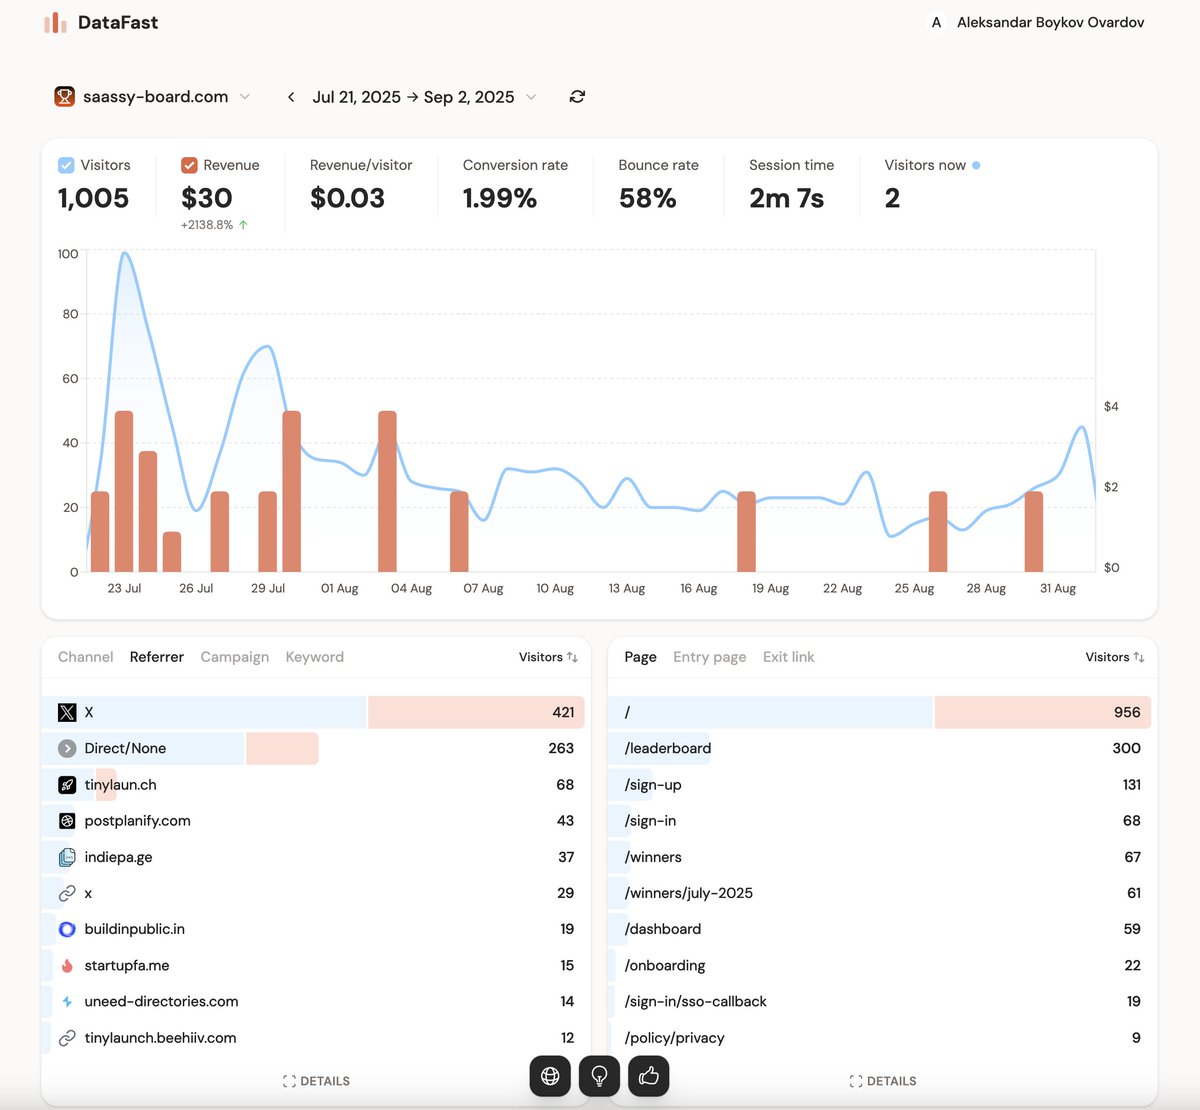1200x1110 pixels.
Task: Click the tinylaunch.beehiiv.com link icon
Action: [67, 1038]
